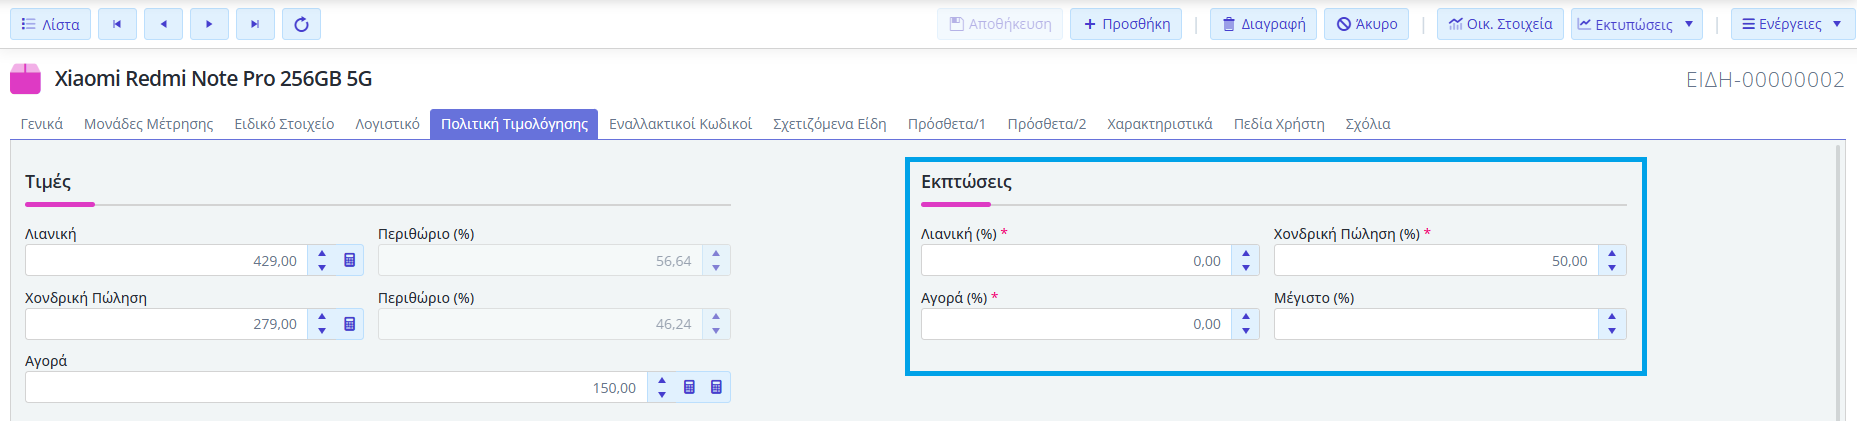Open the Σχετιζόμενα Είδη tab
Screen dimensions: 1857x421
coord(830,124)
